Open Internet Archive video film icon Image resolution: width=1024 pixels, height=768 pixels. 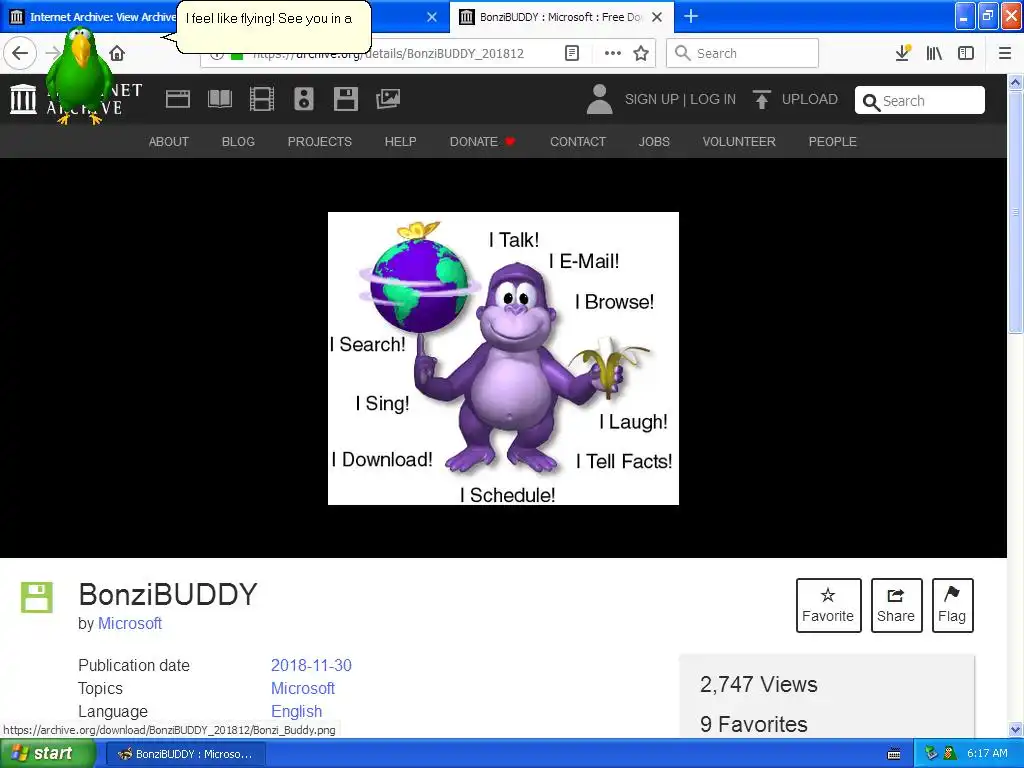point(262,99)
